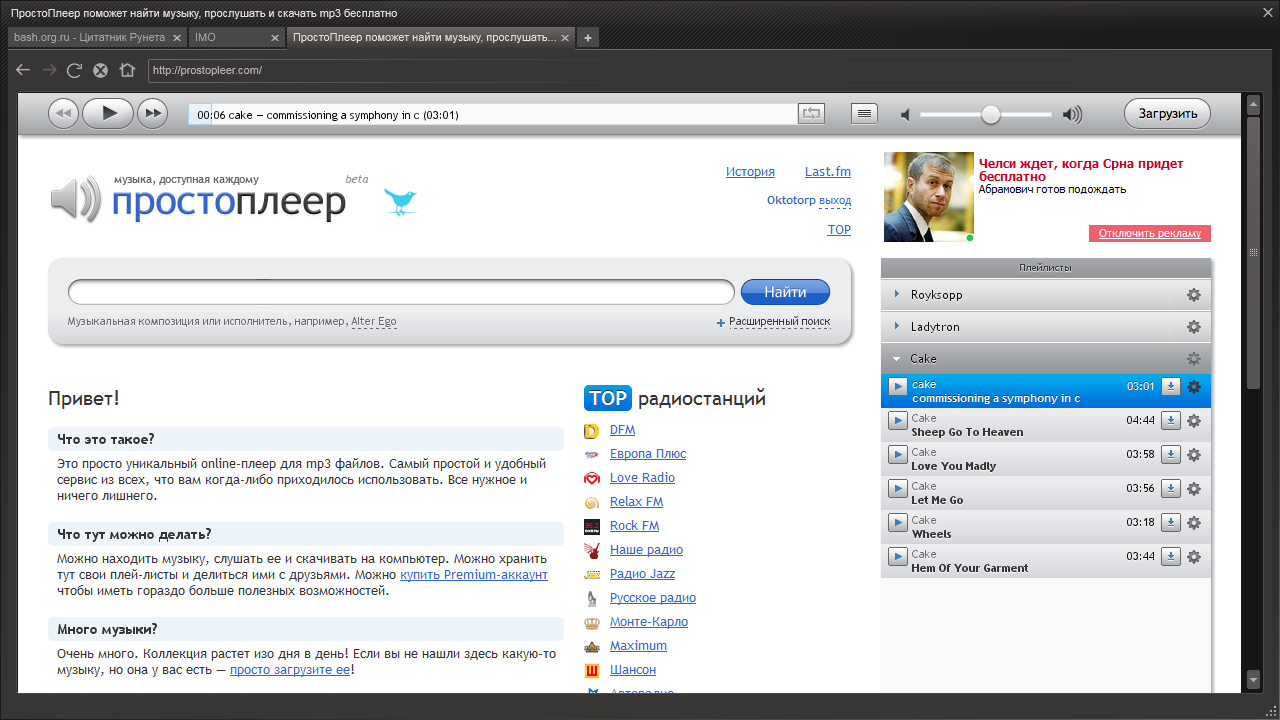Skip to next track in player bar

(x=152, y=114)
